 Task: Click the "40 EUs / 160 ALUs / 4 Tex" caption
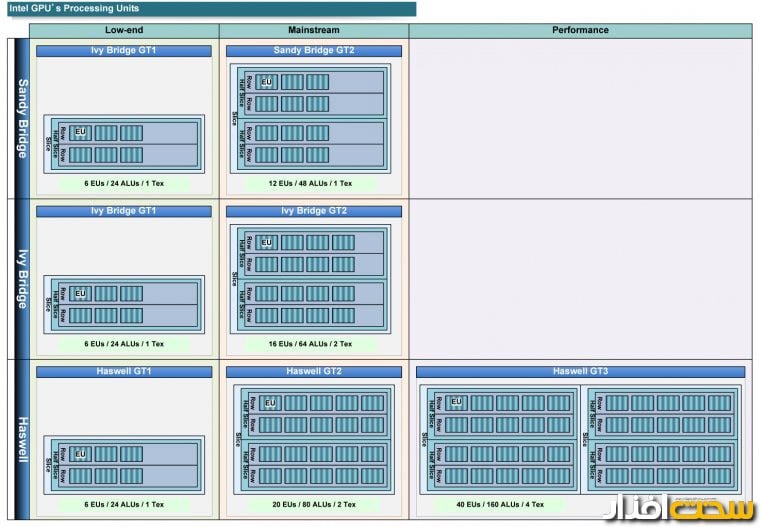[x=500, y=505]
